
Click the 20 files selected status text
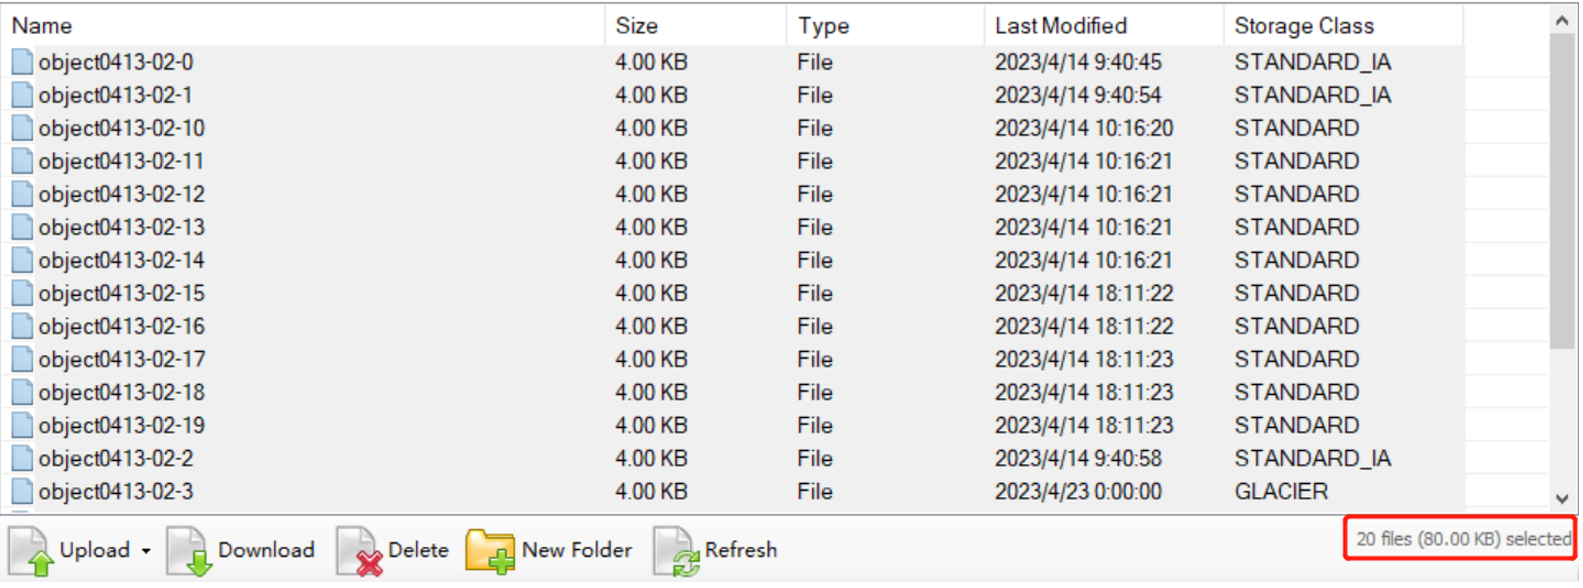point(1463,539)
